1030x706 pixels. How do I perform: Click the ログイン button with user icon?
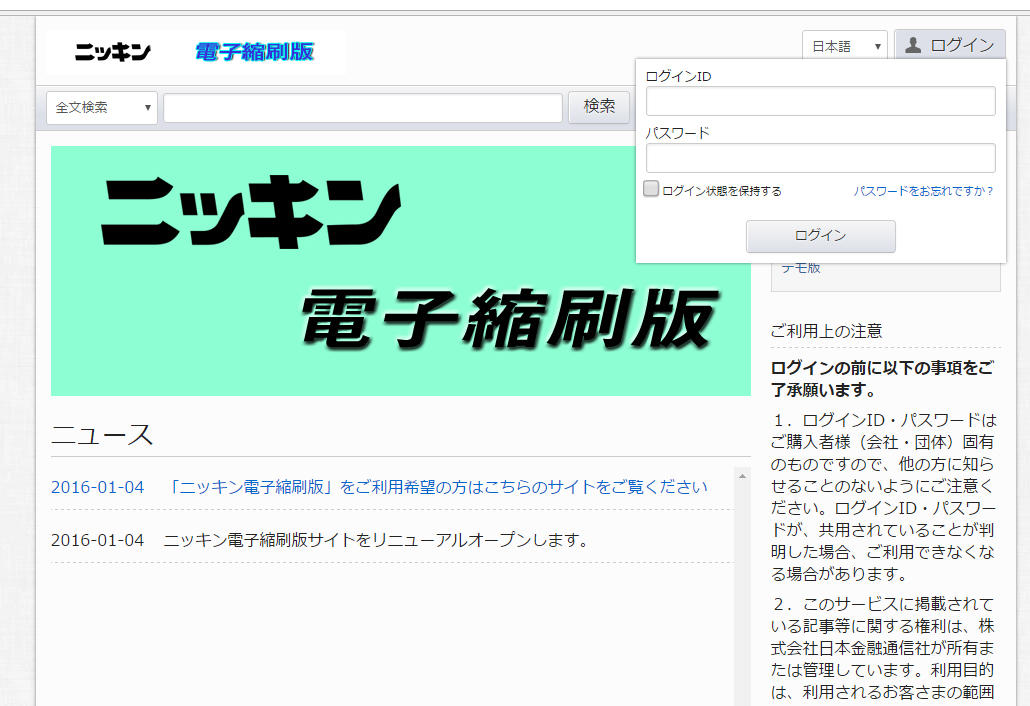[950, 45]
